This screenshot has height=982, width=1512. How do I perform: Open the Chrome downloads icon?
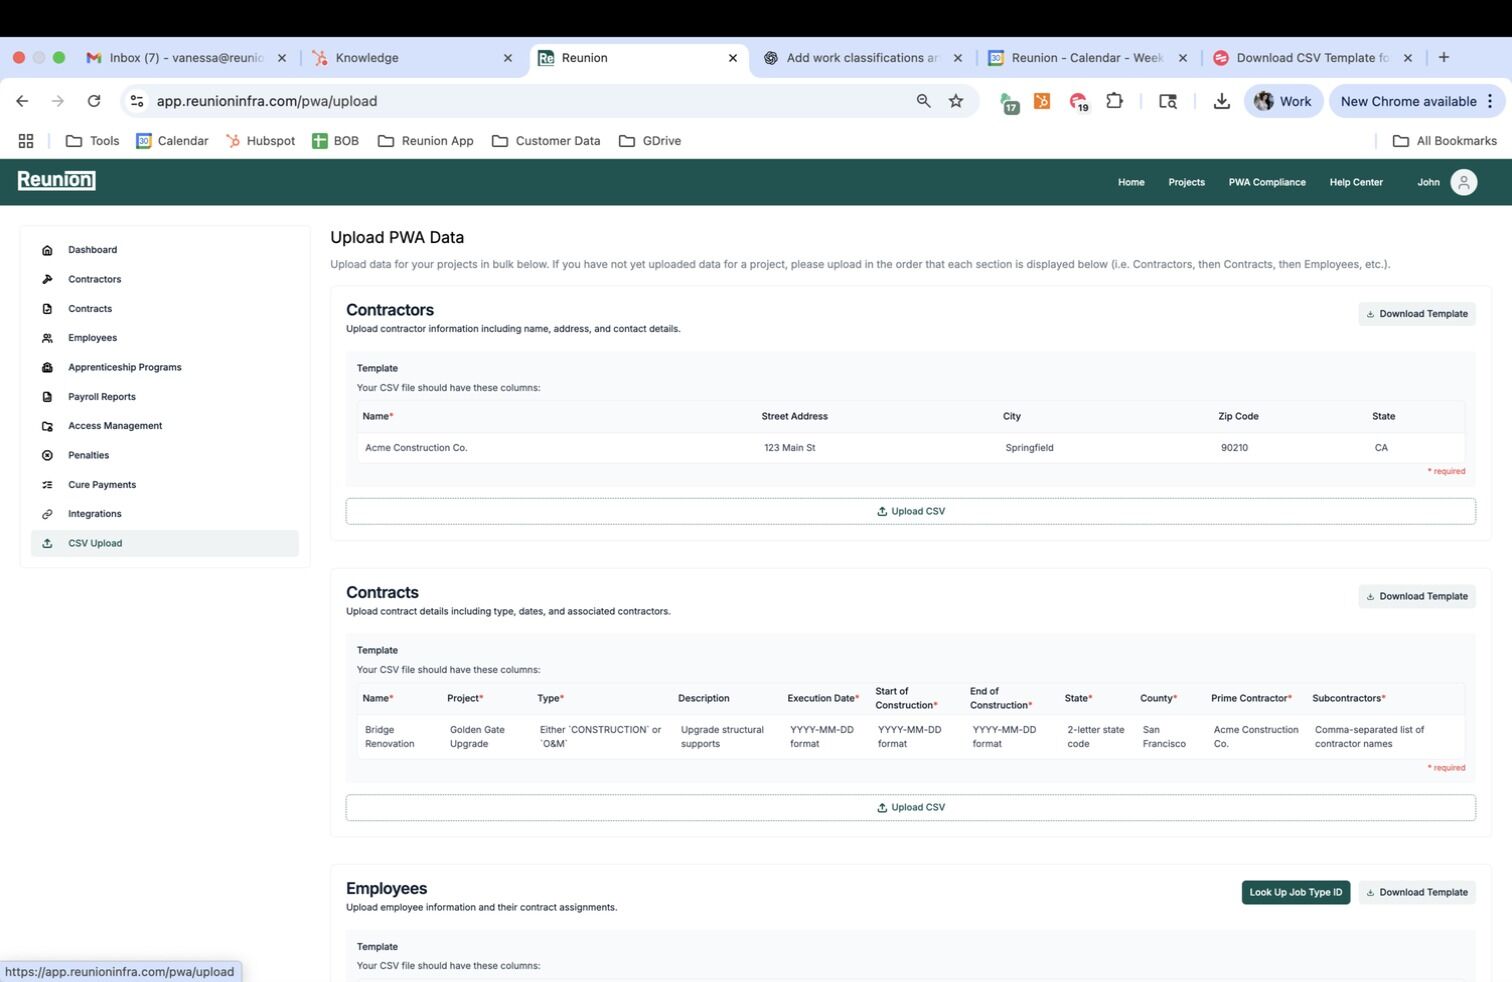click(x=1221, y=101)
